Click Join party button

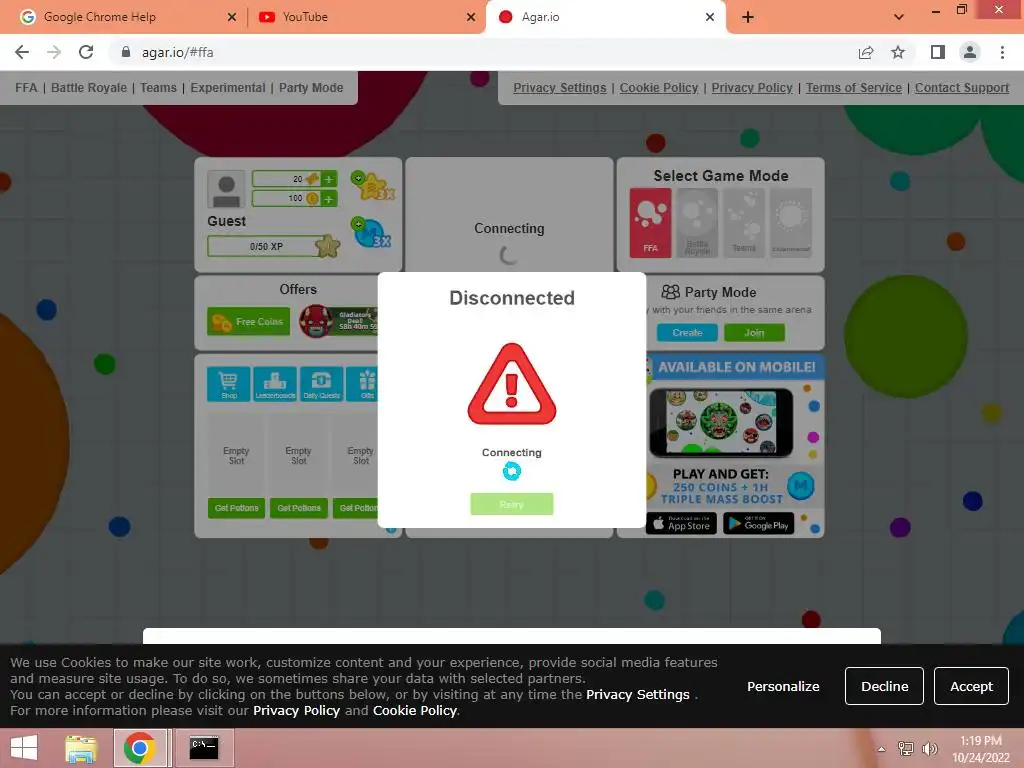[754, 332]
